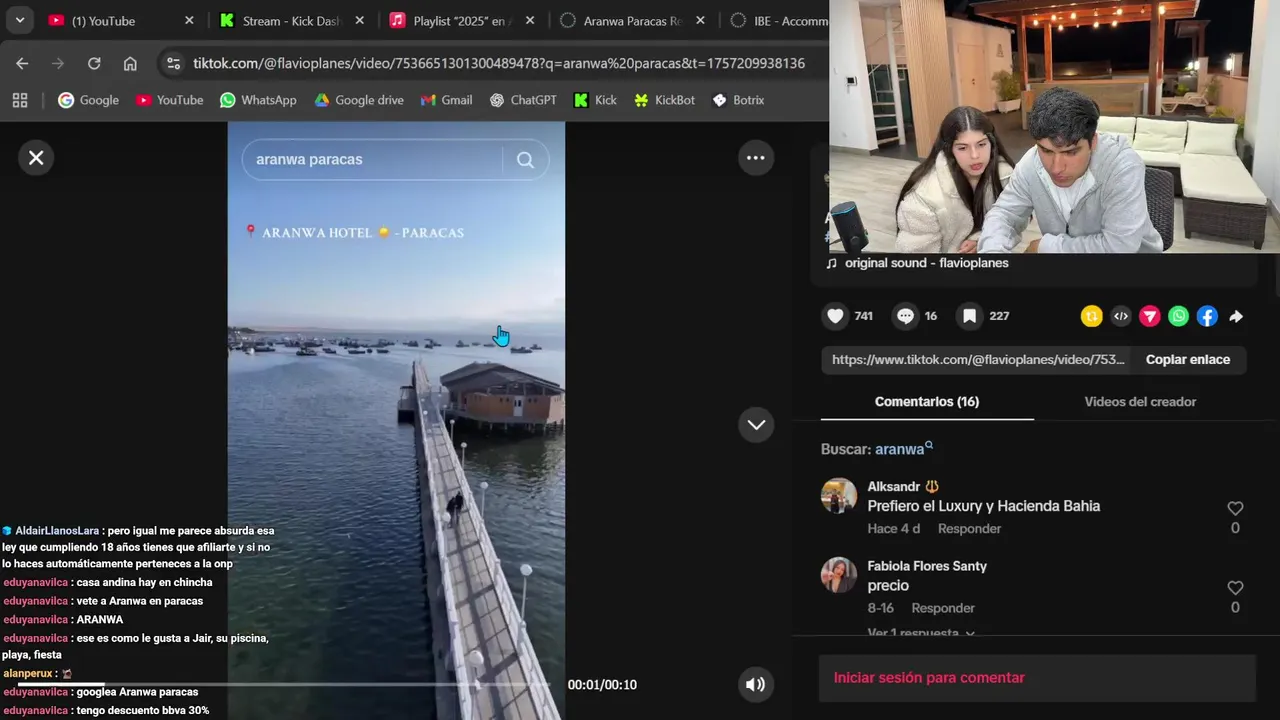Open embed code icon
Image resolution: width=1280 pixels, height=720 pixels.
pos(1121,316)
